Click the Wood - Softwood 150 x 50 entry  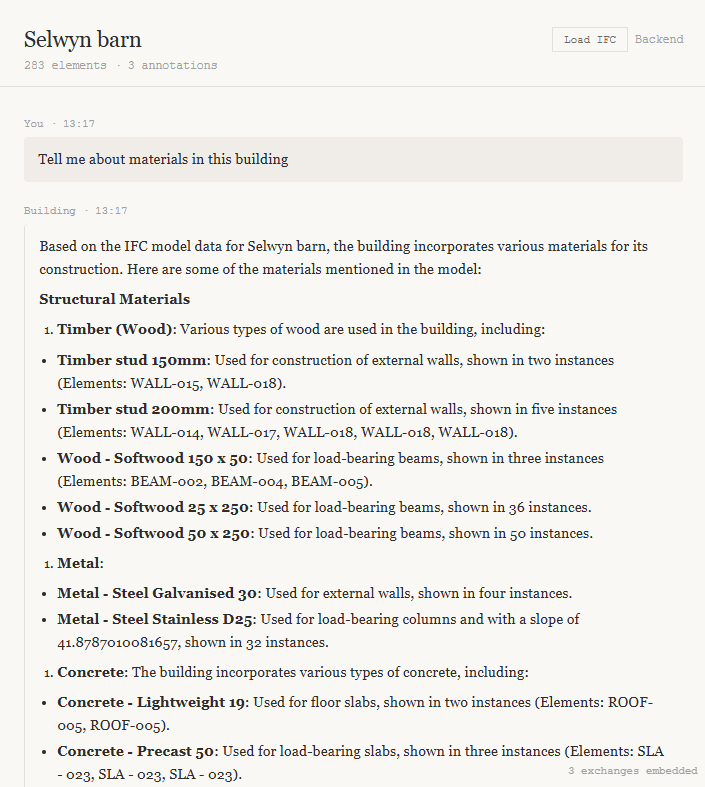(x=153, y=458)
